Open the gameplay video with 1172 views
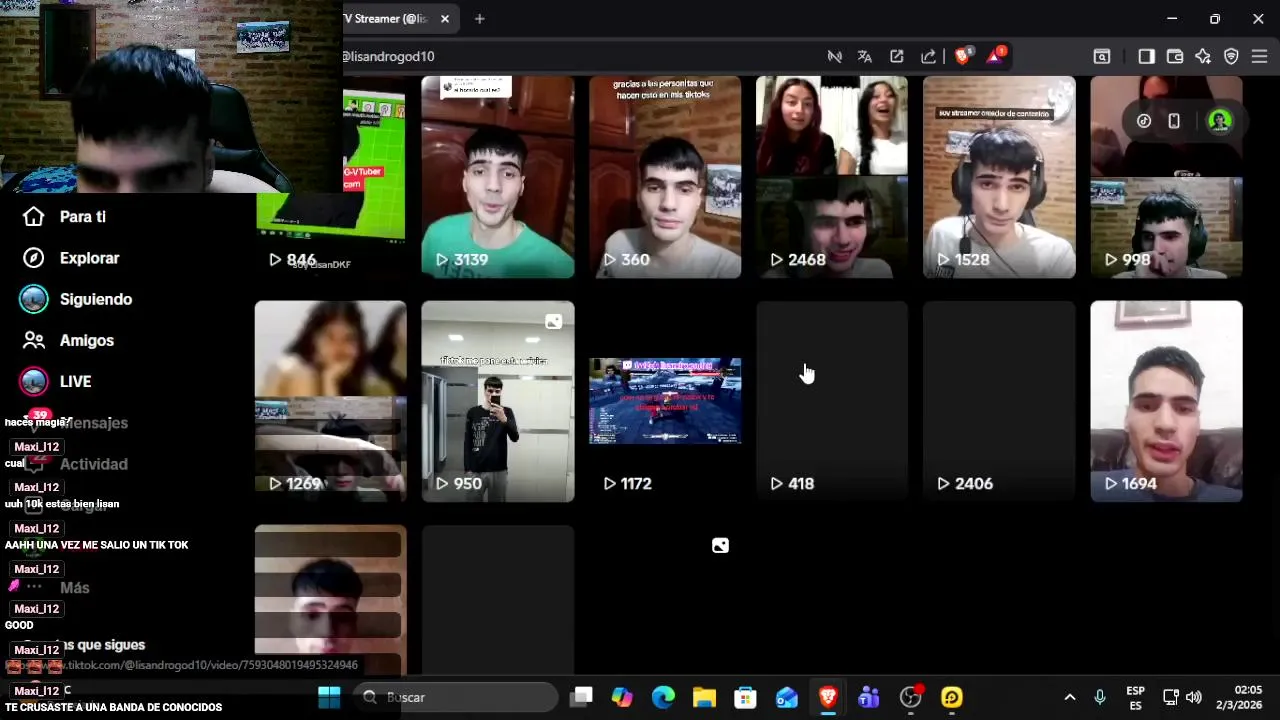The width and height of the screenshot is (1280, 720). tap(665, 401)
